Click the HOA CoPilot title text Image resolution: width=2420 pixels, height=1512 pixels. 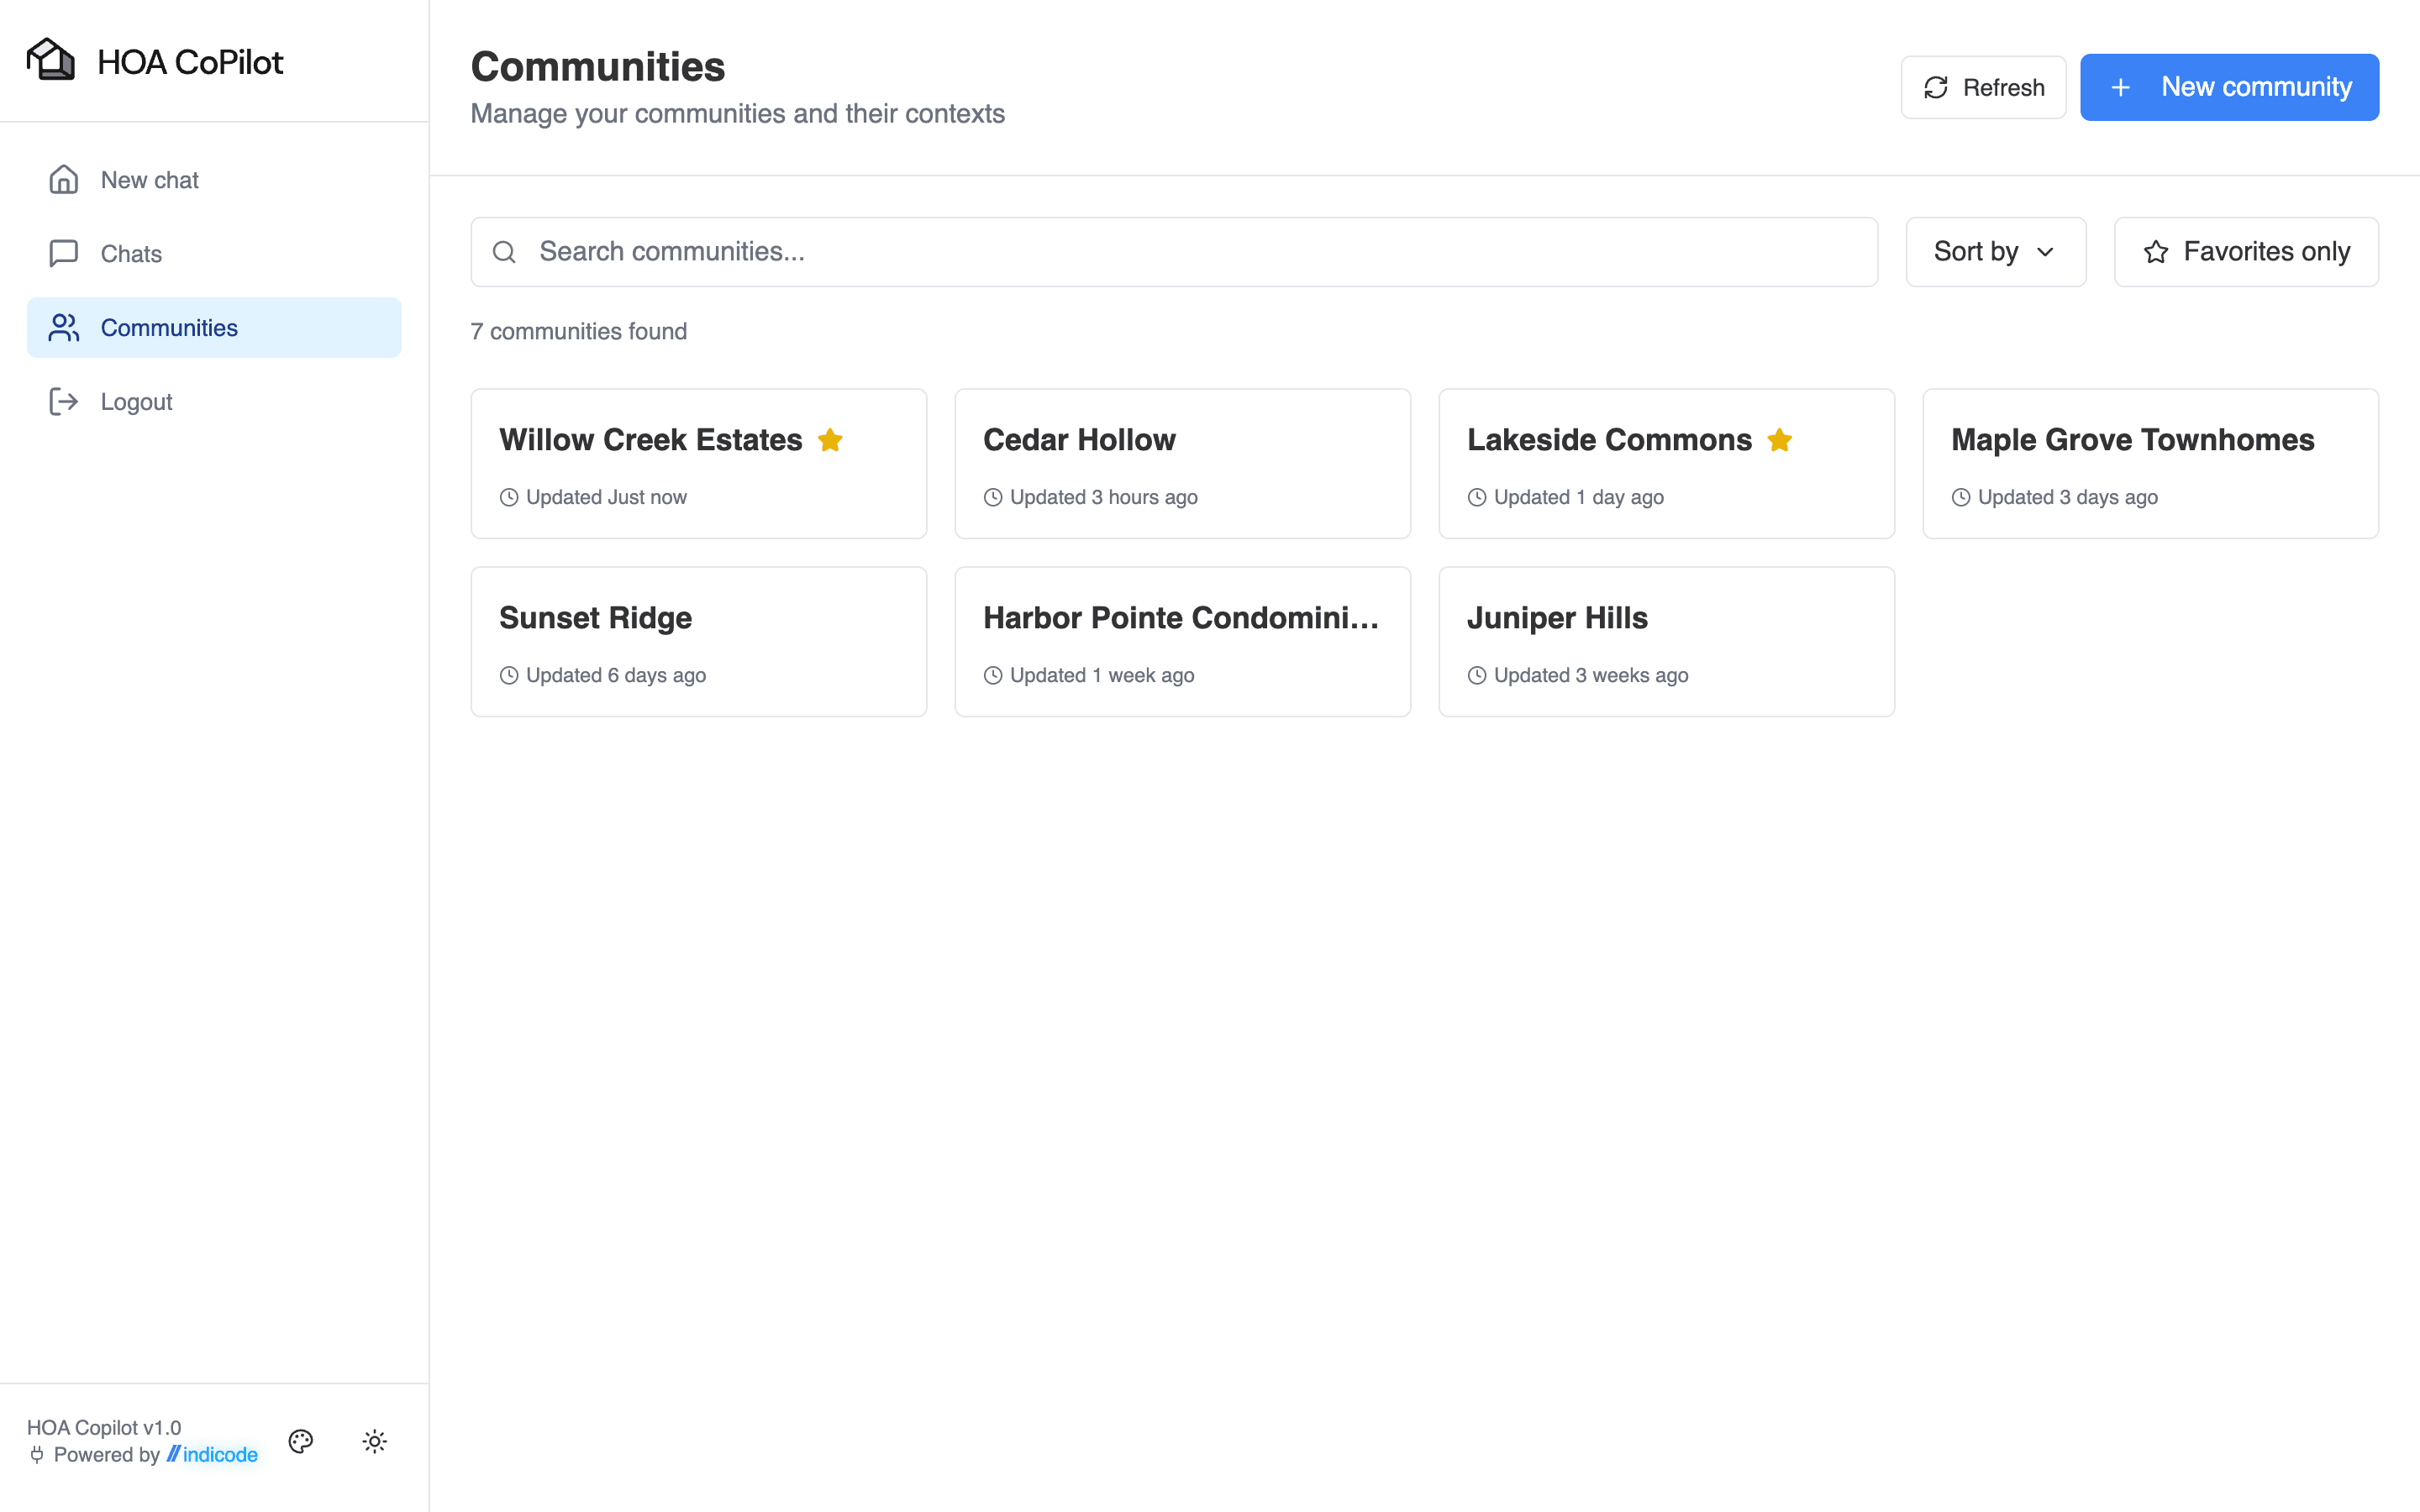point(190,62)
